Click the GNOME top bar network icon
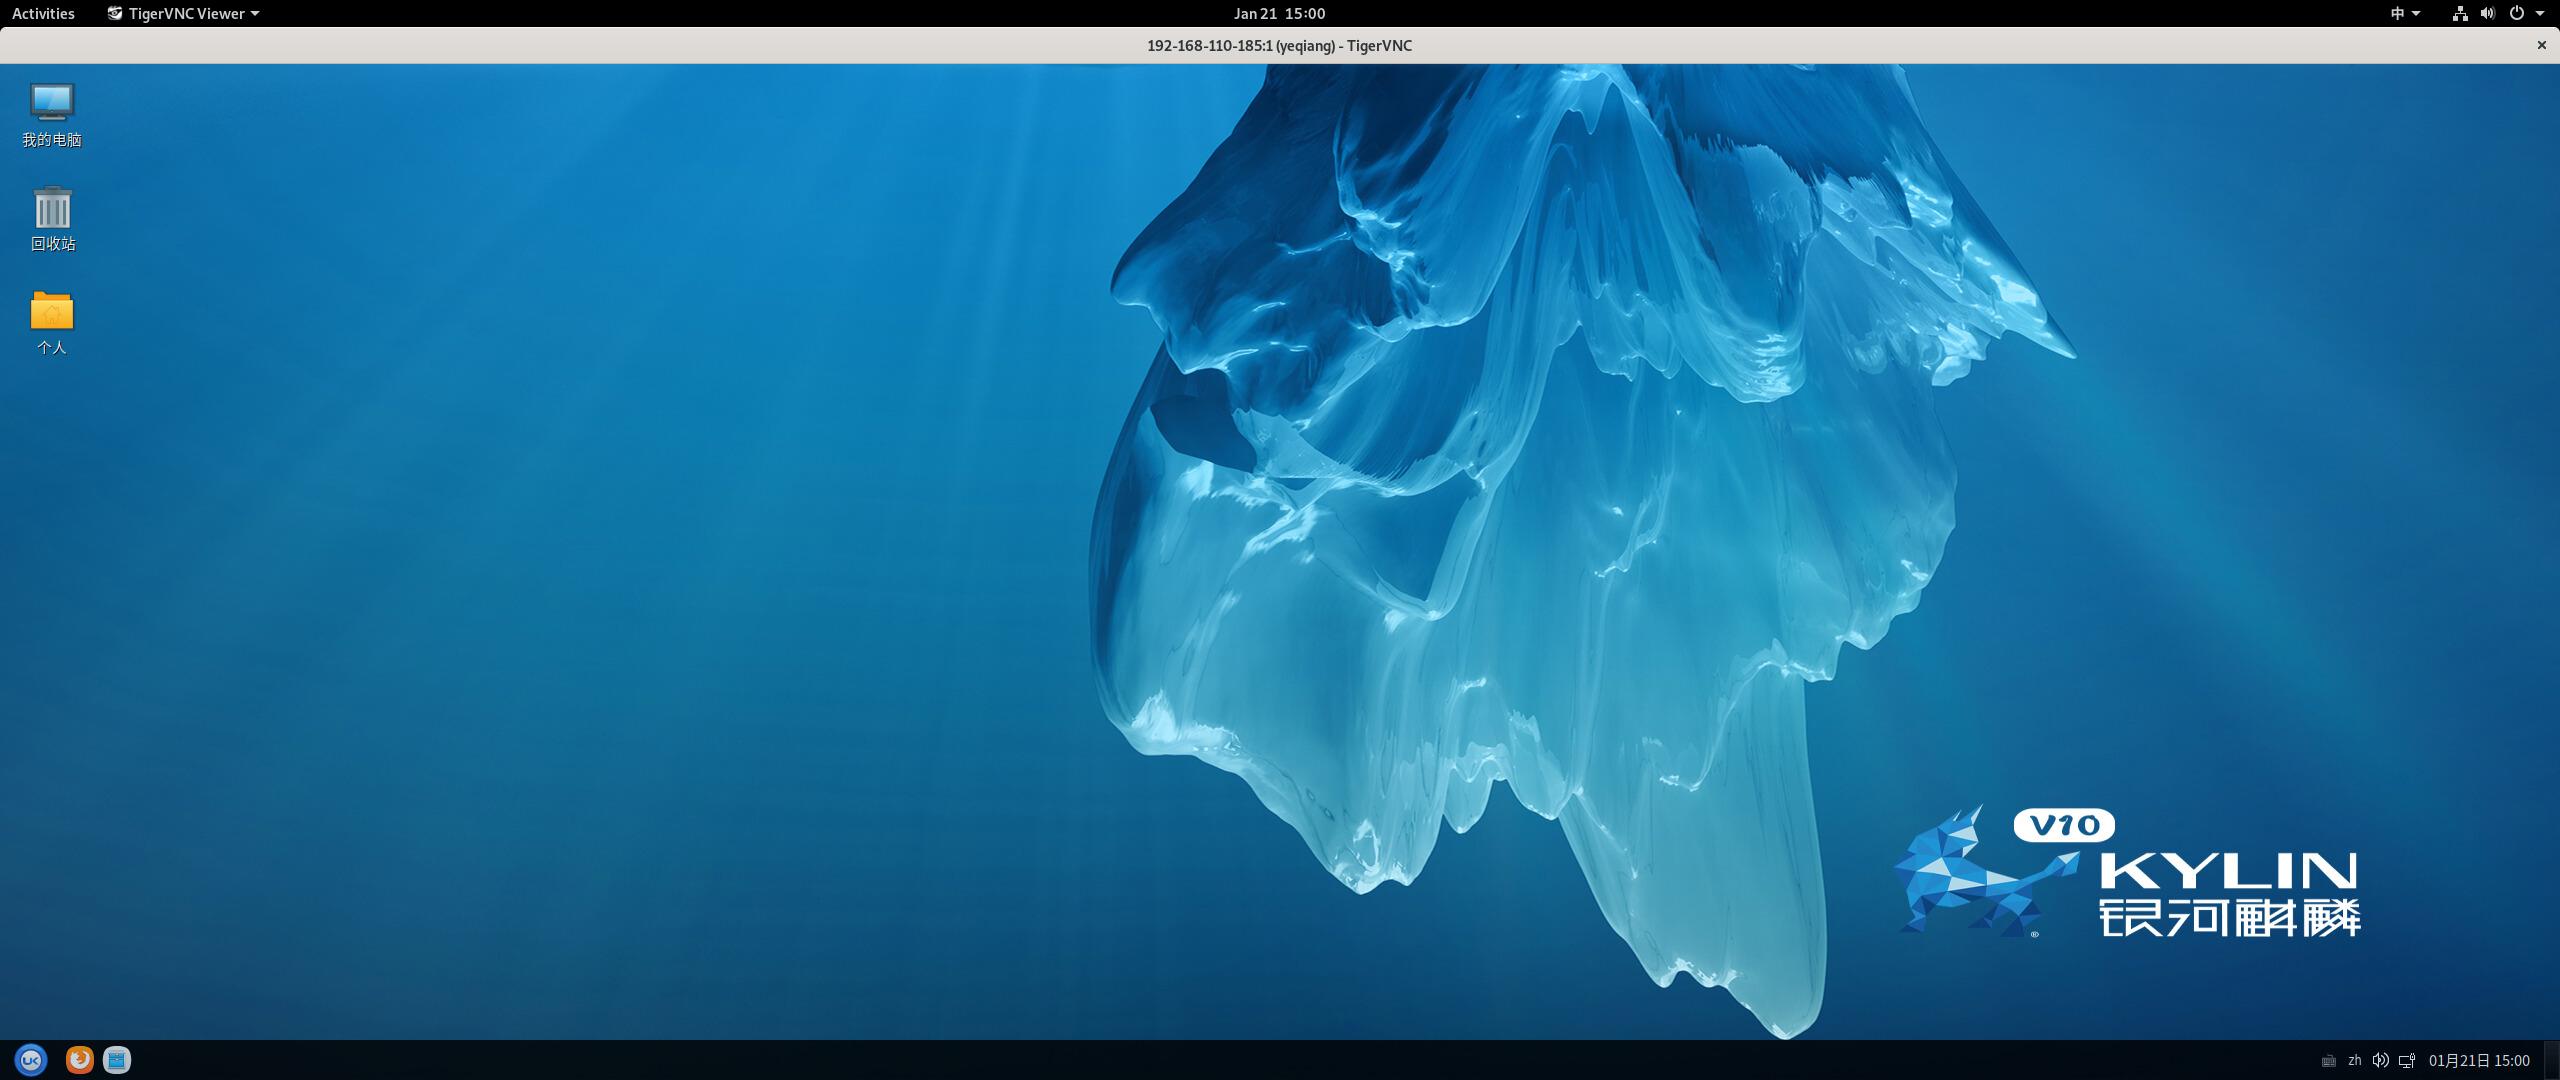Screen dimensions: 2560x1080 pyautogui.click(x=2460, y=13)
